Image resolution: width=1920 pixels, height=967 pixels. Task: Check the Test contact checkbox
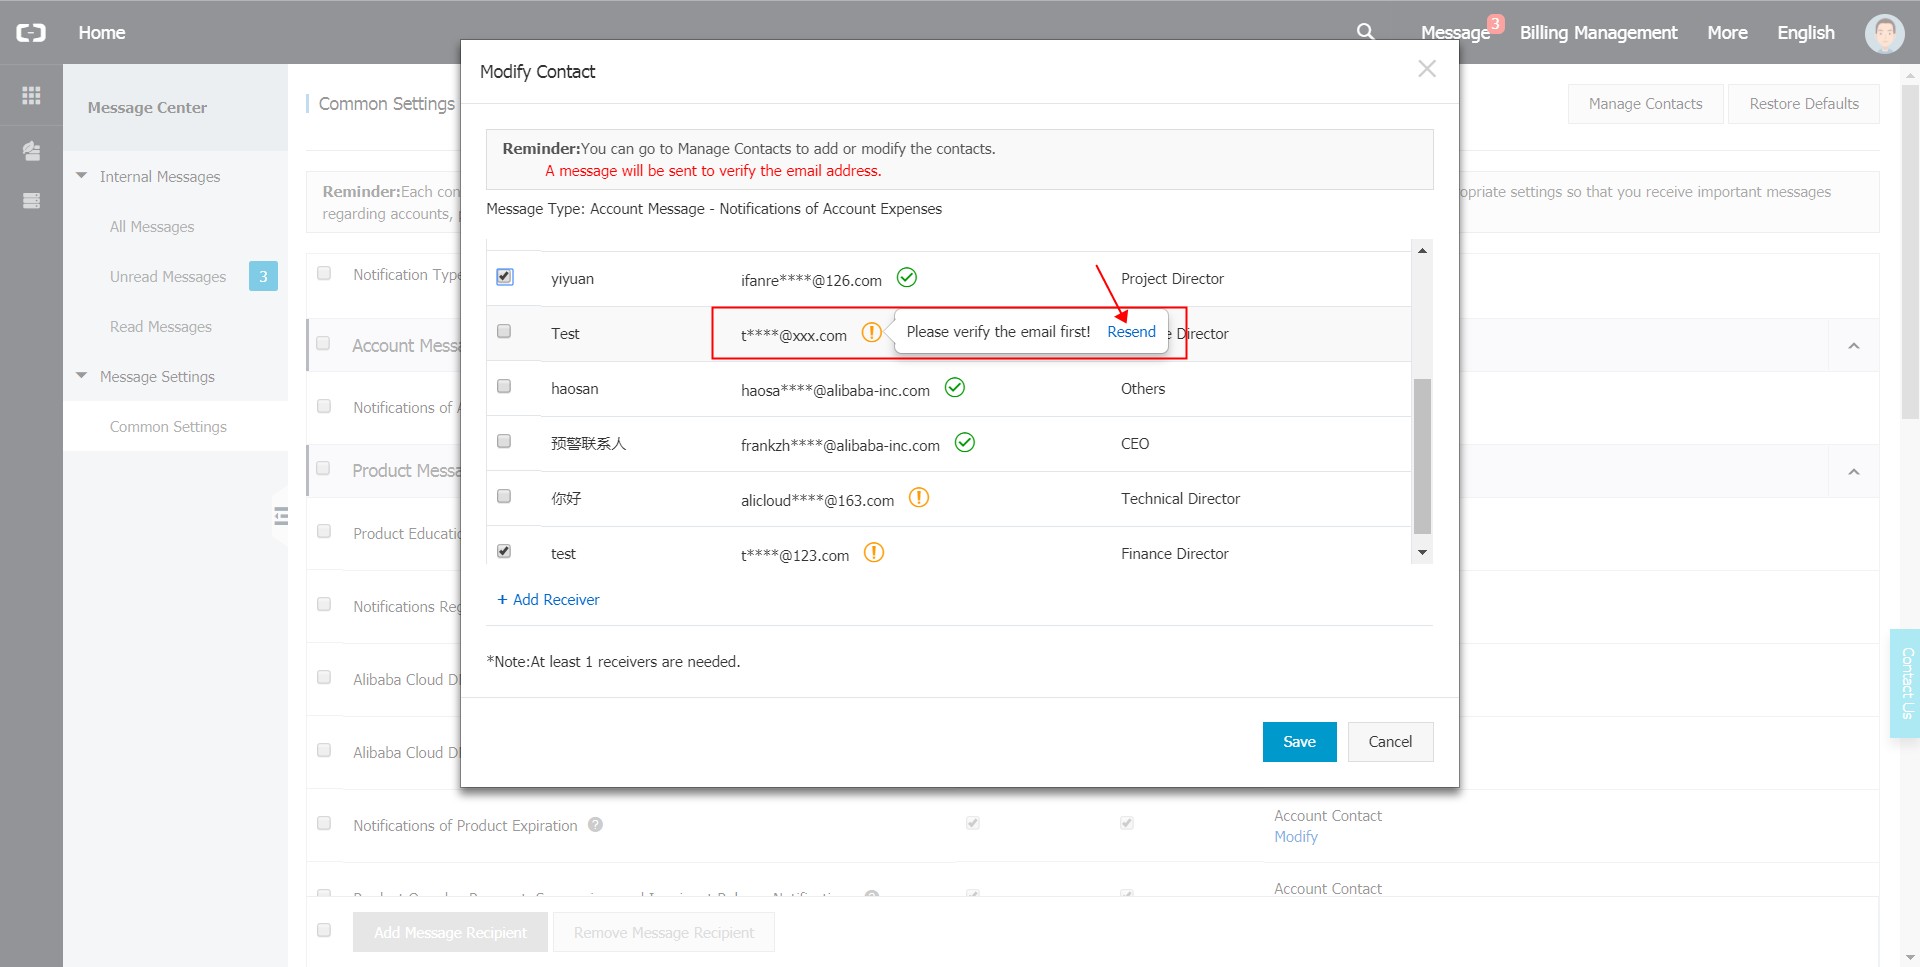(504, 331)
